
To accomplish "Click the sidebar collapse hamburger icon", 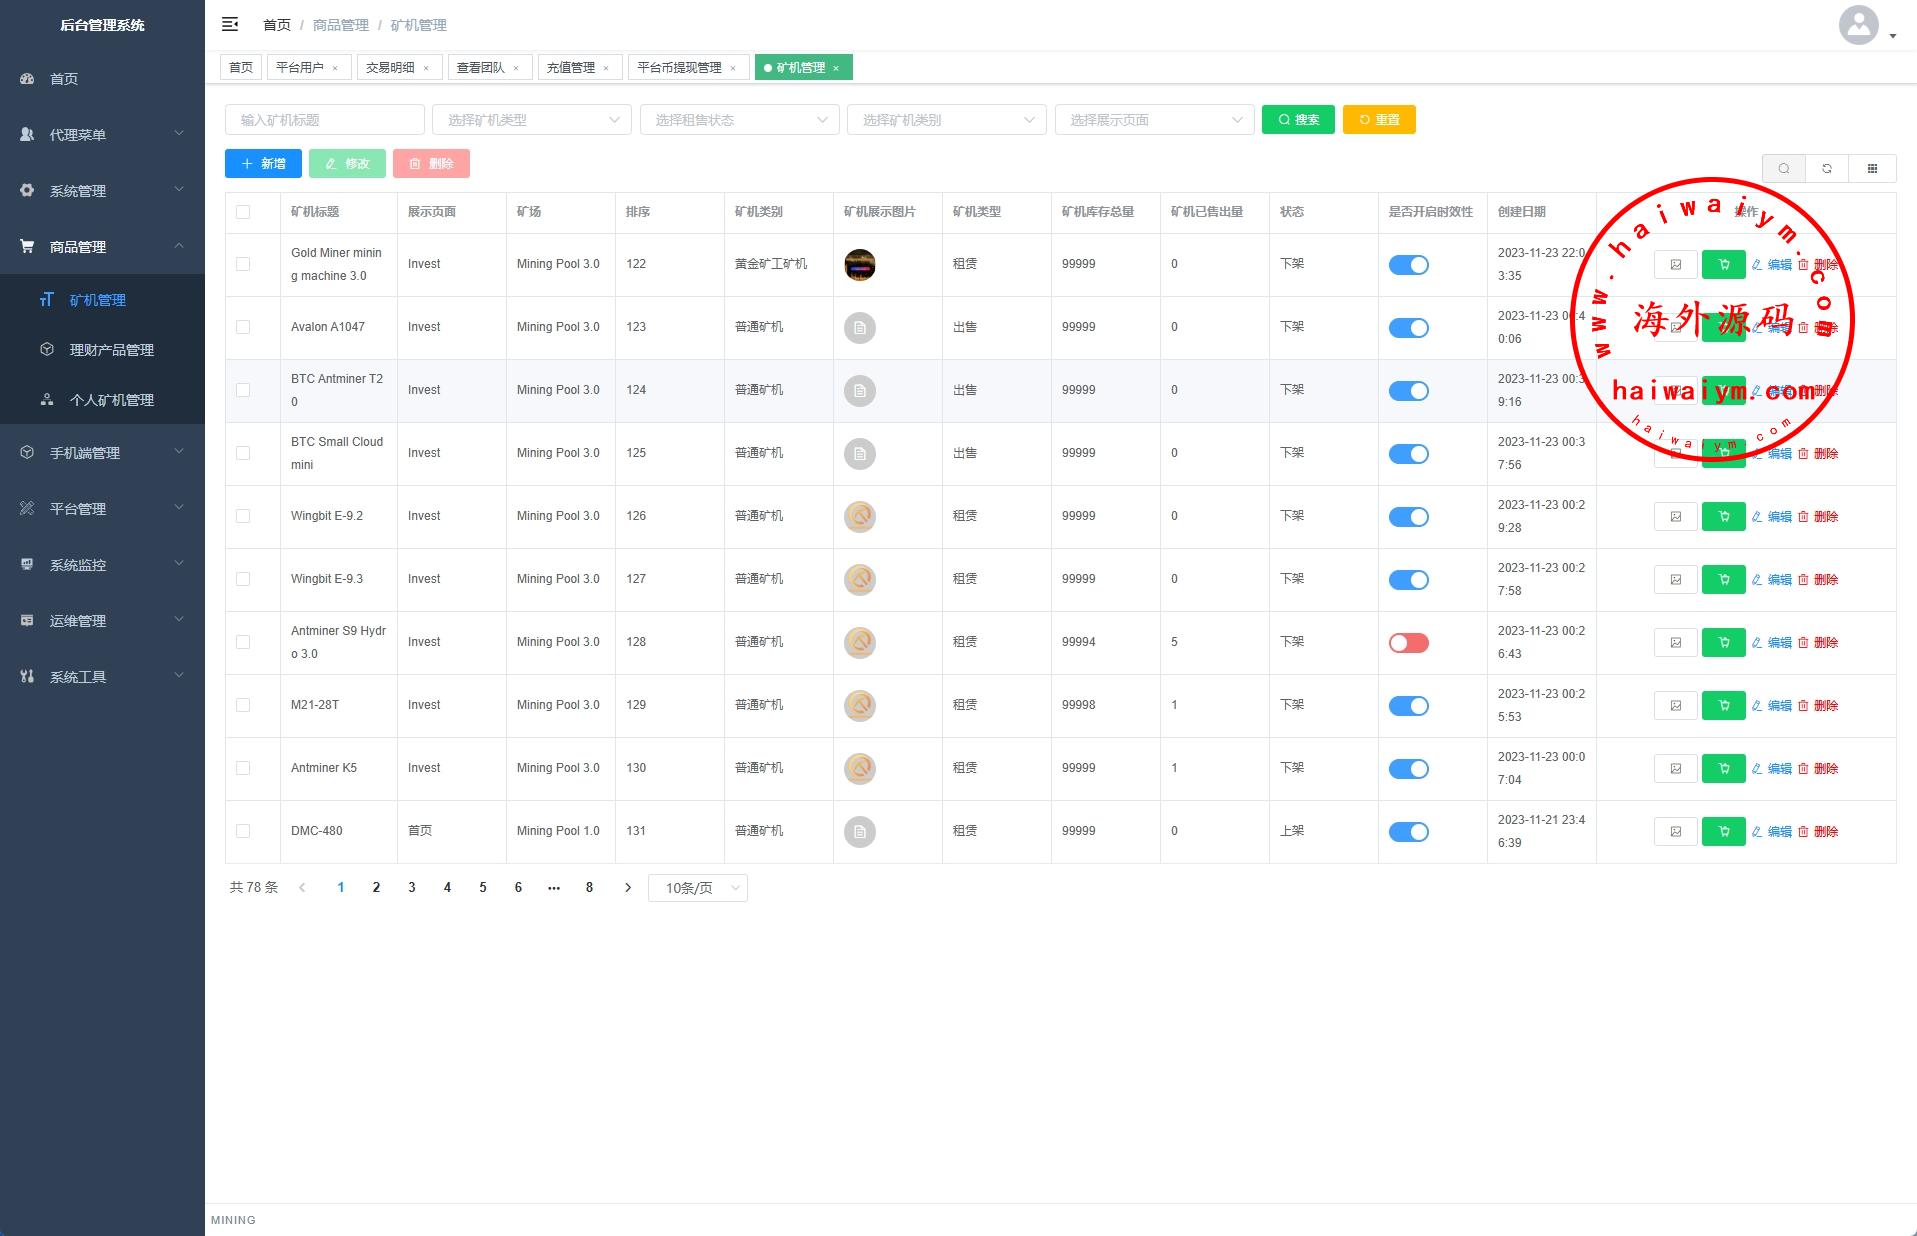I will pos(230,24).
